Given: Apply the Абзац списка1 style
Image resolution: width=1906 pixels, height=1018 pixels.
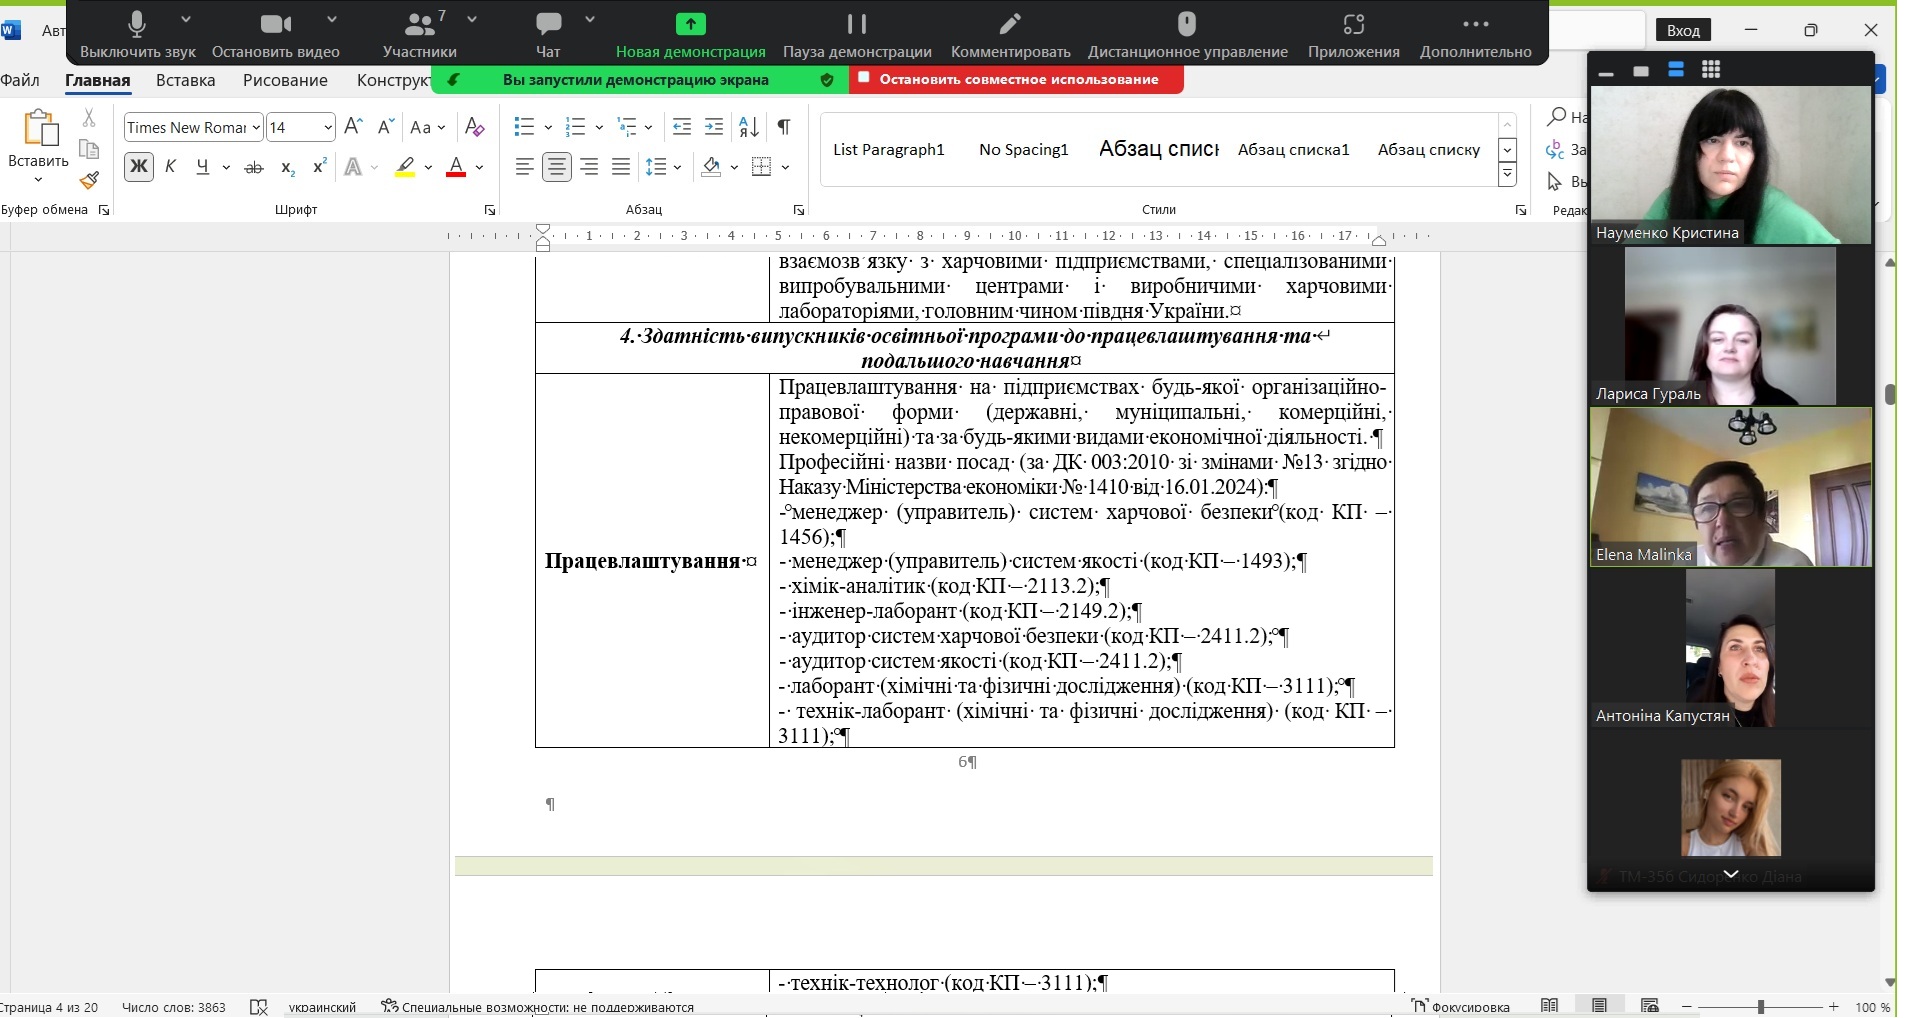Looking at the screenshot, I should click(x=1294, y=149).
